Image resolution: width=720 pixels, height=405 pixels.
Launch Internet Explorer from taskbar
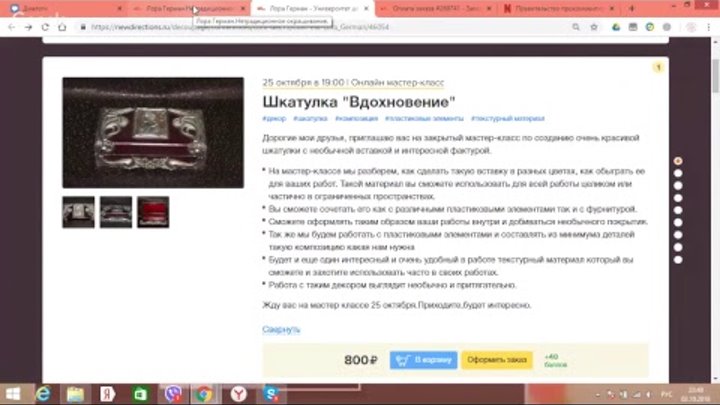[43, 394]
